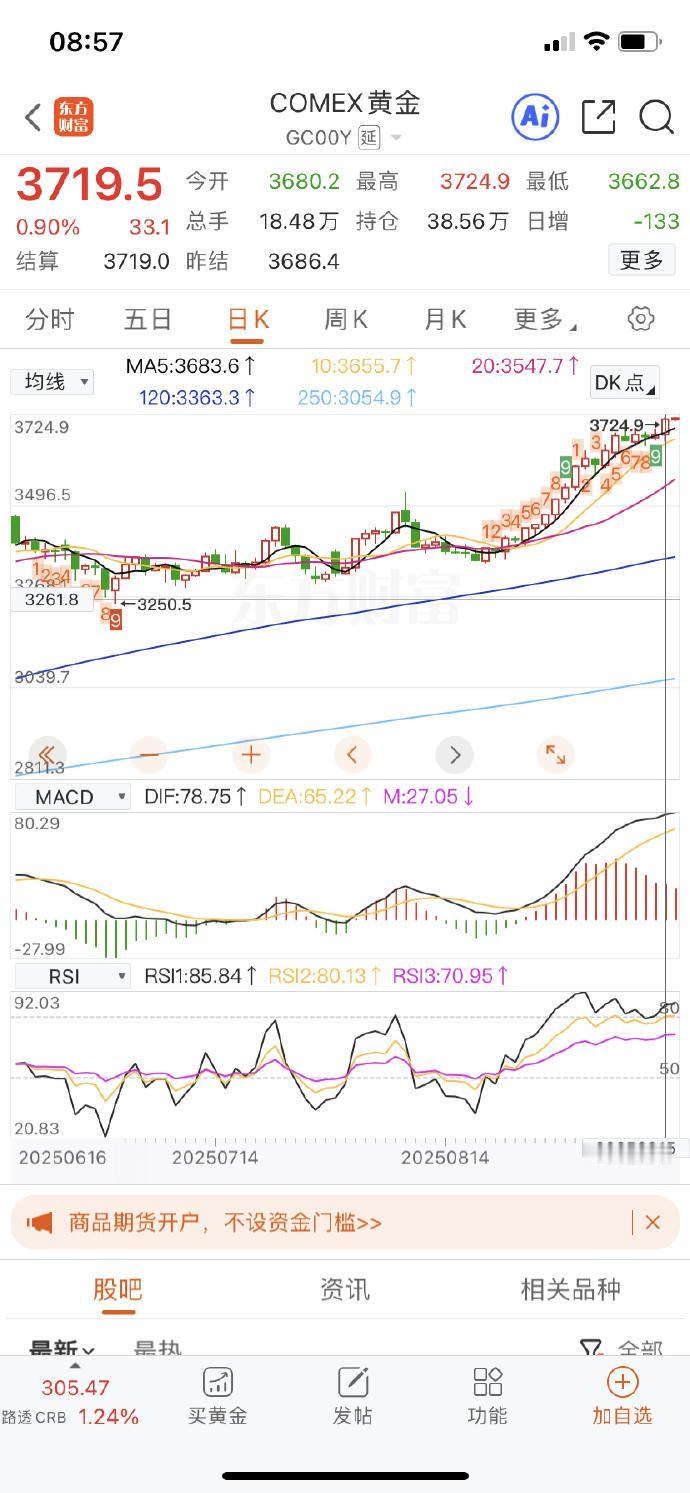Tap the megaphone icon in banner

click(x=39, y=1222)
